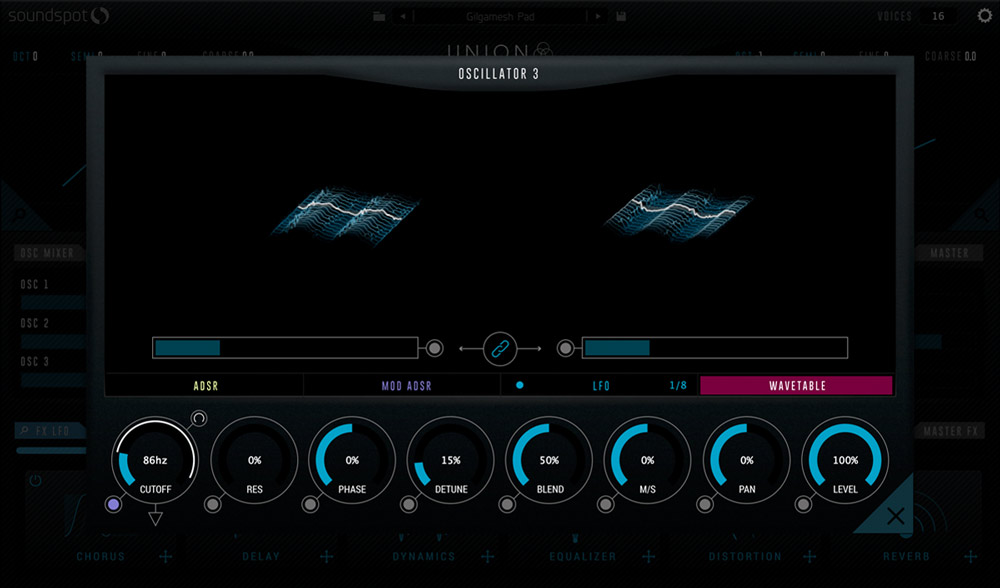Switch to the ADSR tab
Viewport: 1000px width, 588px height.
(x=205, y=385)
